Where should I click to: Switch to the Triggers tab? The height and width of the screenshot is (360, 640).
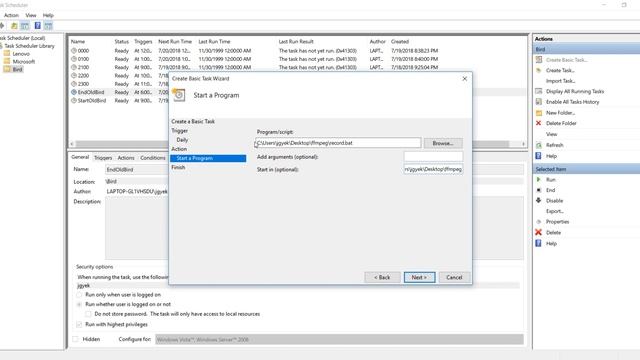pyautogui.click(x=103, y=158)
